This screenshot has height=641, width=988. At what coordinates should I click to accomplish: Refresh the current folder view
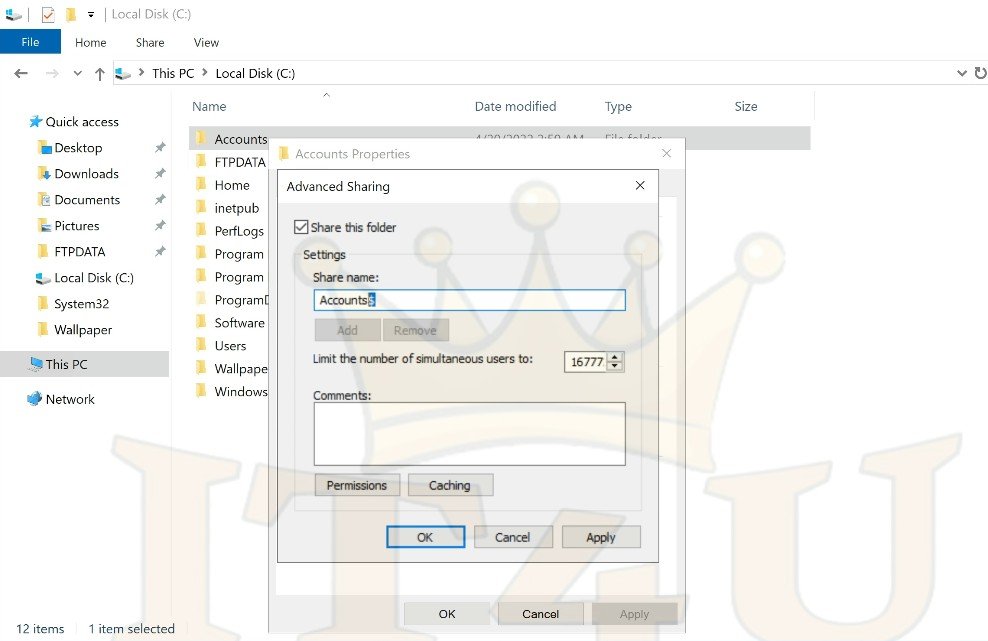click(x=981, y=73)
